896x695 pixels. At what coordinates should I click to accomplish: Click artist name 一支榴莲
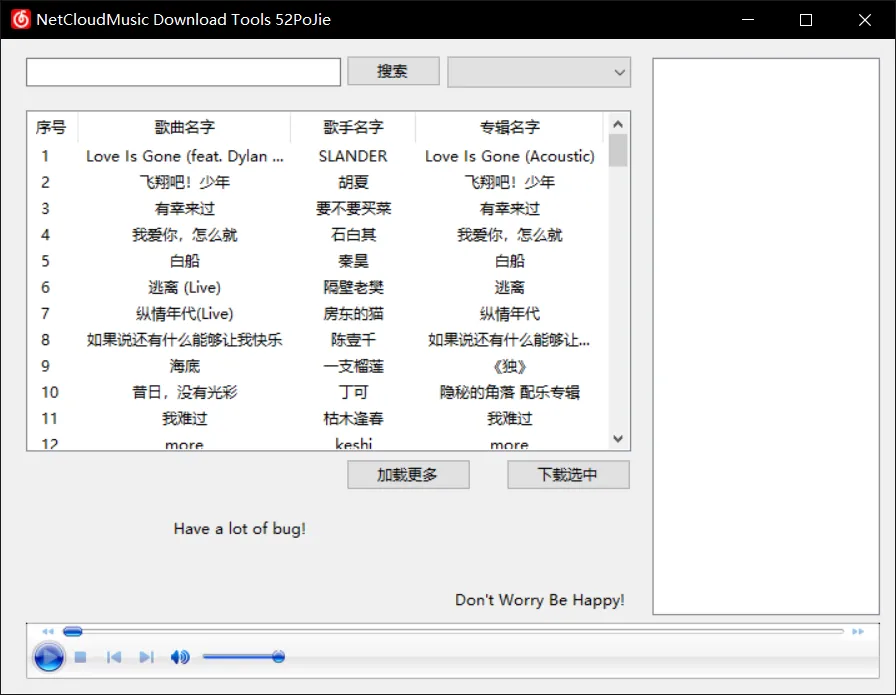(353, 366)
